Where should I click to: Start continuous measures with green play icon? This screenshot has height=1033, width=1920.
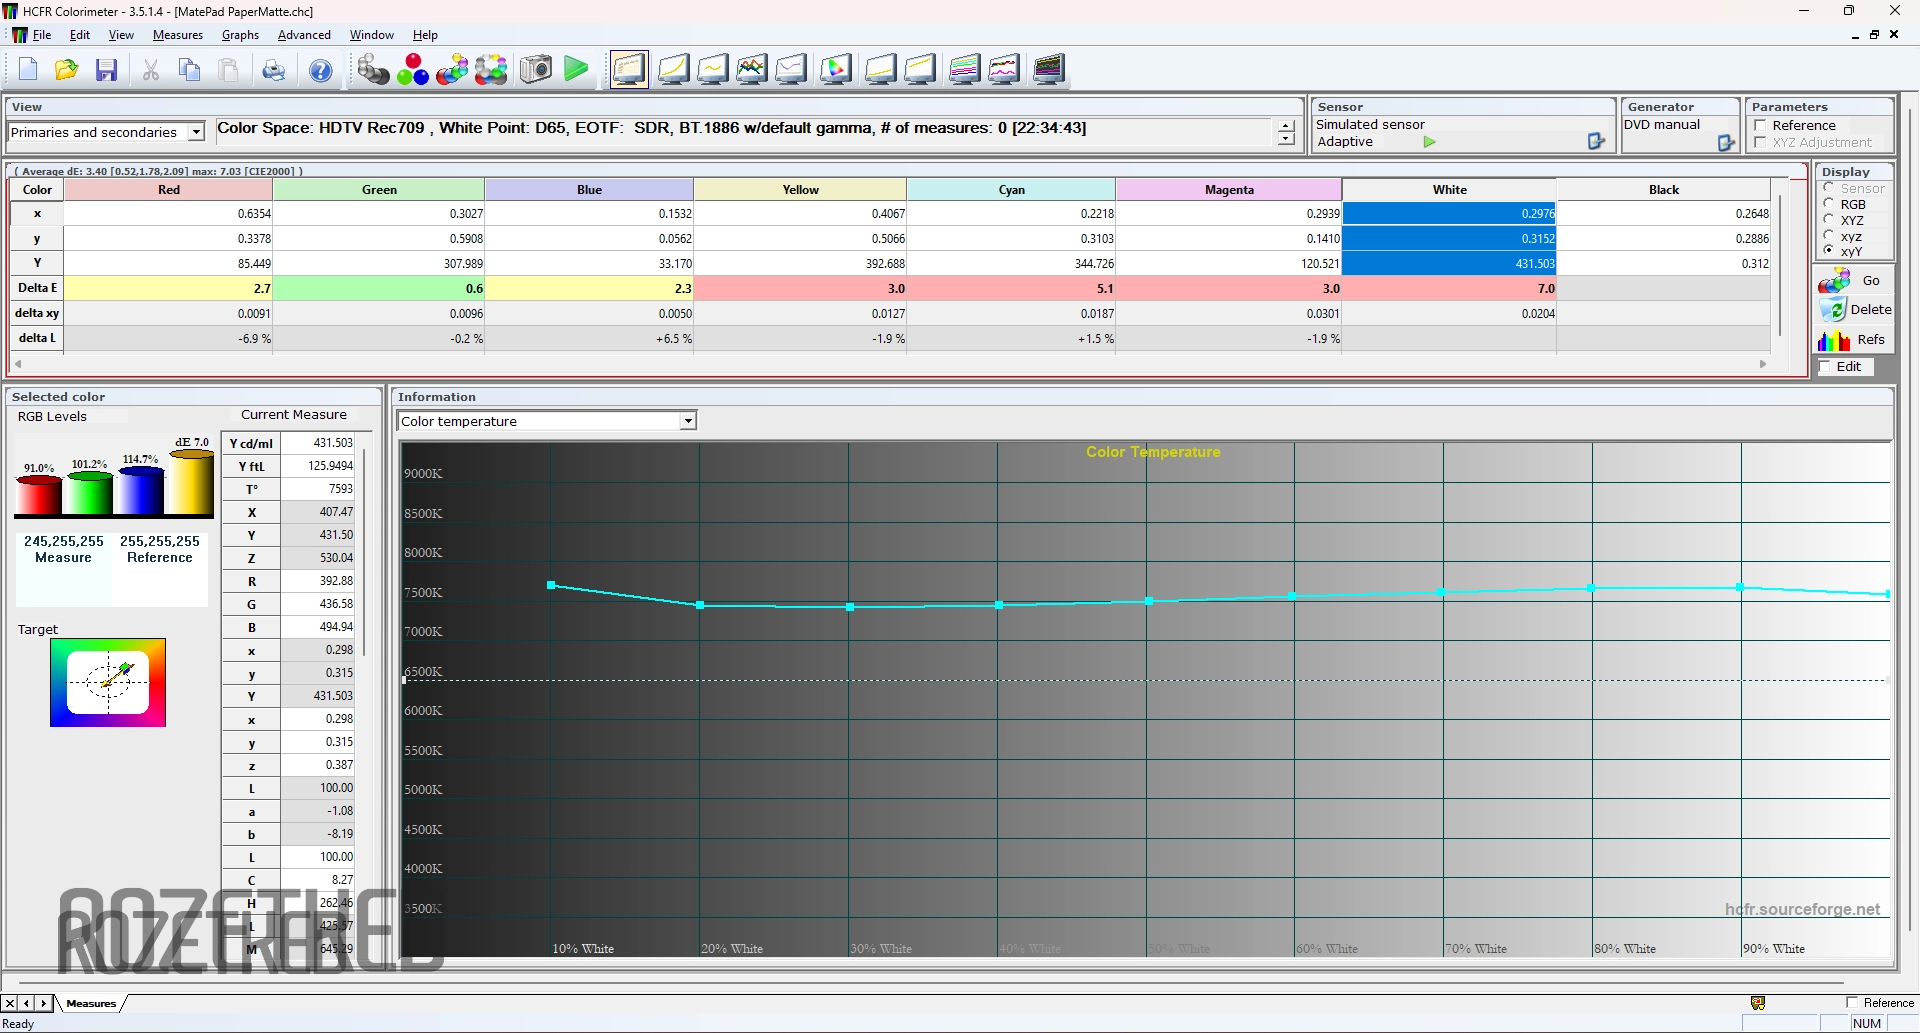576,70
